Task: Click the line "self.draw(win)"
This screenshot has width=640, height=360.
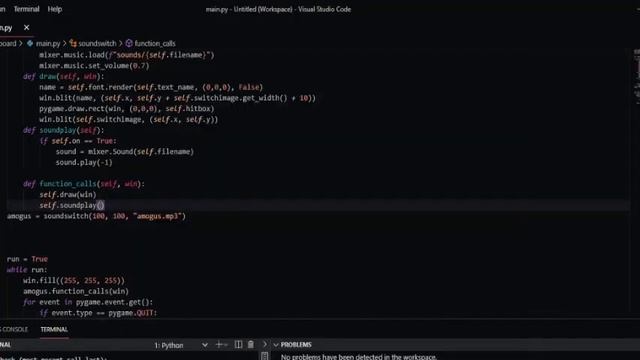Action: [x=68, y=195]
